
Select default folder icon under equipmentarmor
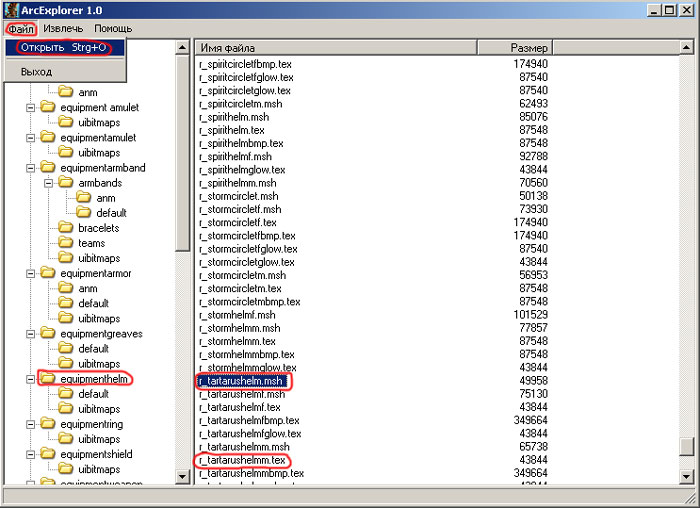(66, 303)
